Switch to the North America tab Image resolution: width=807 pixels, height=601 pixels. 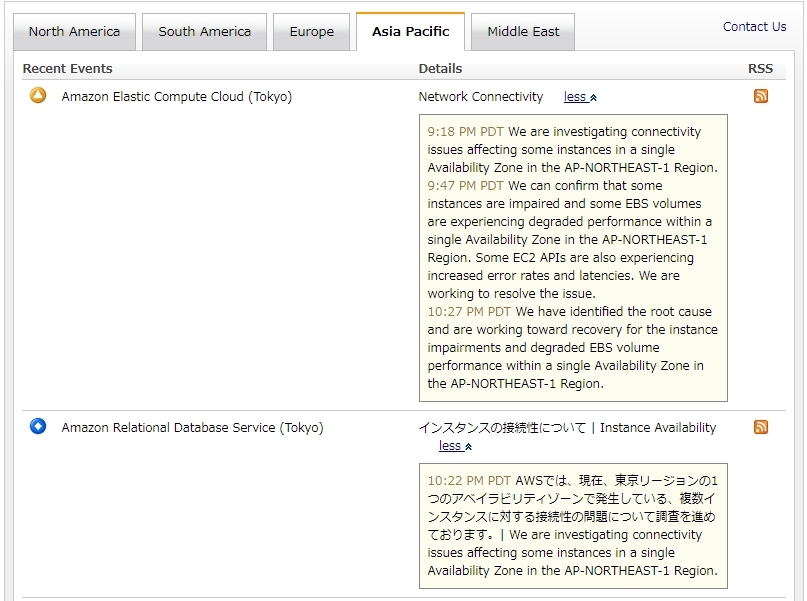pyautogui.click(x=74, y=32)
